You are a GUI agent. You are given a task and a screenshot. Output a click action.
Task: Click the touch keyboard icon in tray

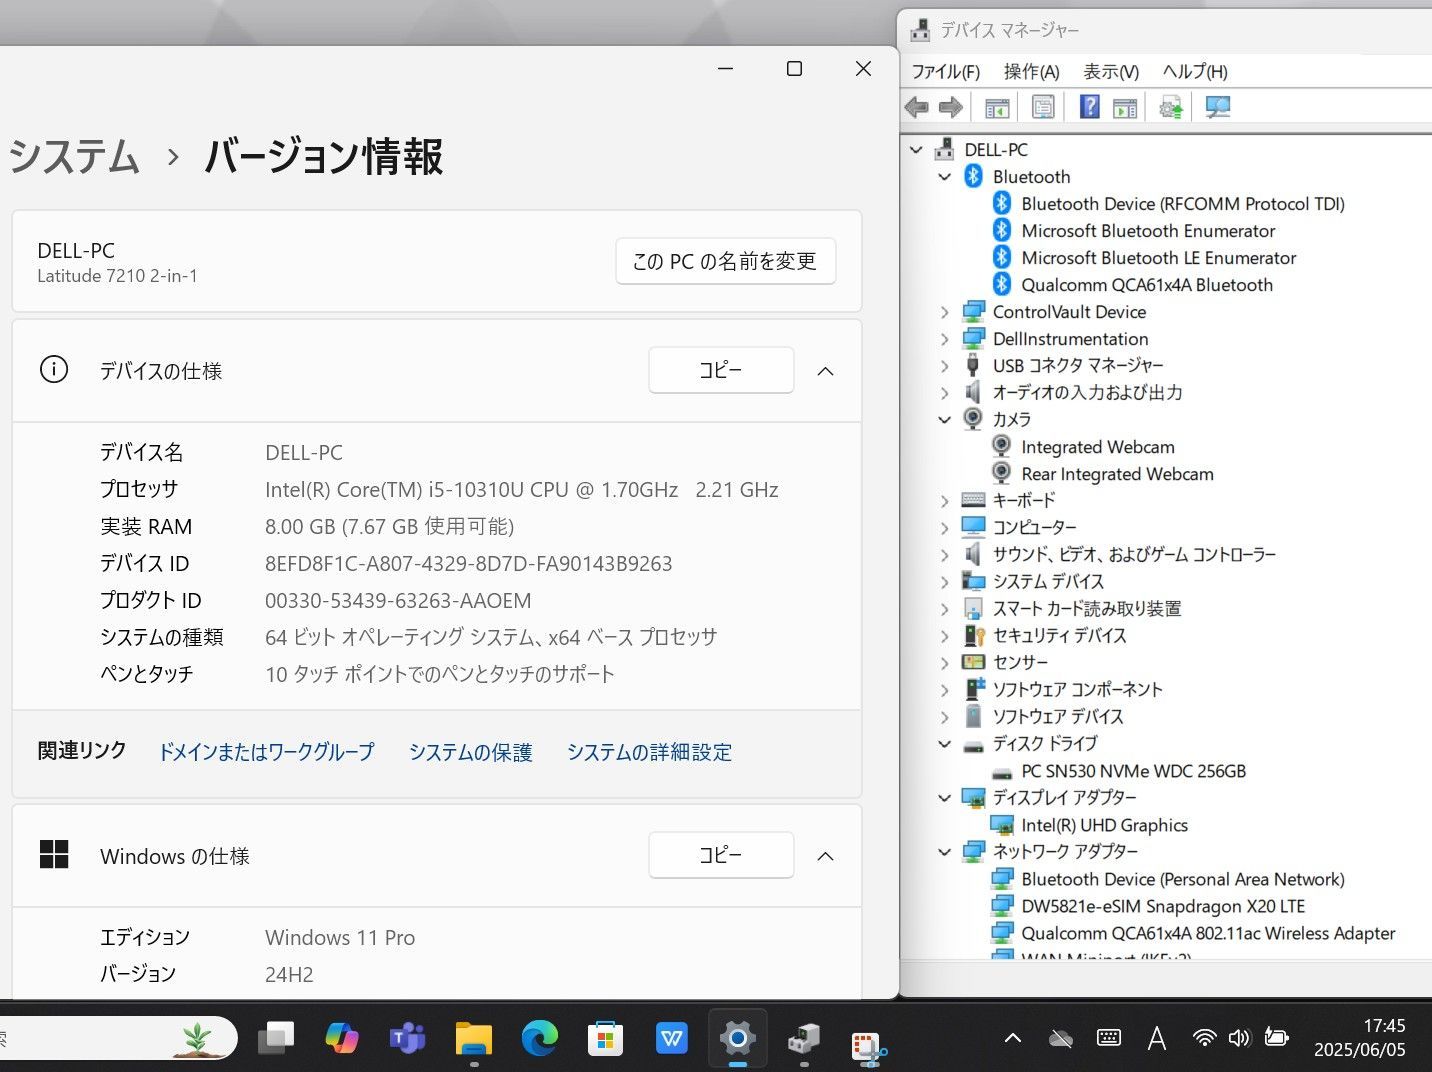(1108, 1038)
